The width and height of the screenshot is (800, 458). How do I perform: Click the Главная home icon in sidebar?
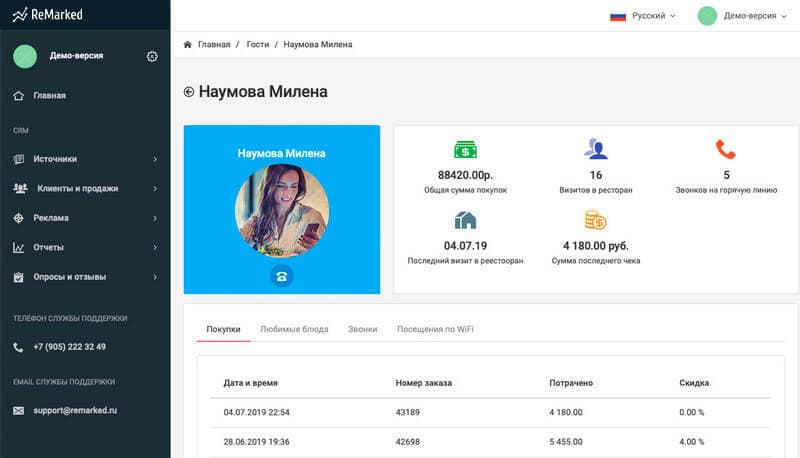(18, 96)
